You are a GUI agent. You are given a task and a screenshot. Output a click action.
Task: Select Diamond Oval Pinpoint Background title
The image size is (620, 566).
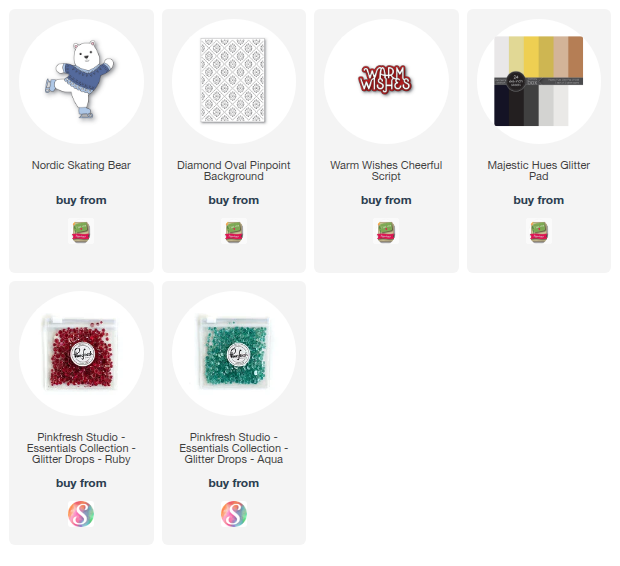point(234,170)
